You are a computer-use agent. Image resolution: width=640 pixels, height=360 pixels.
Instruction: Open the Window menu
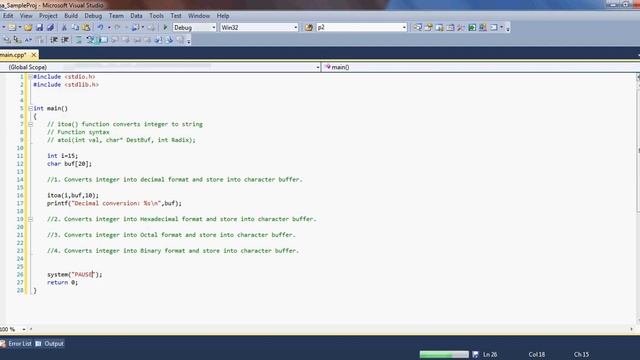(x=199, y=16)
